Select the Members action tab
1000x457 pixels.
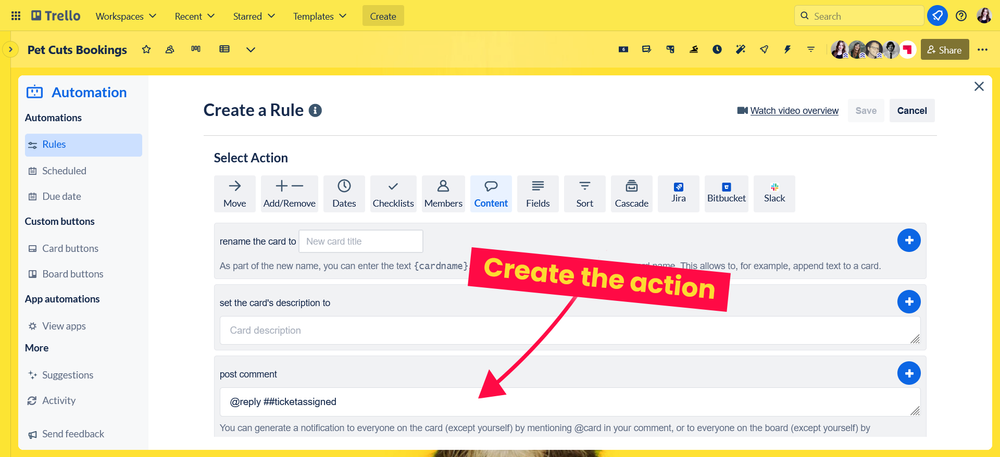tap(443, 194)
